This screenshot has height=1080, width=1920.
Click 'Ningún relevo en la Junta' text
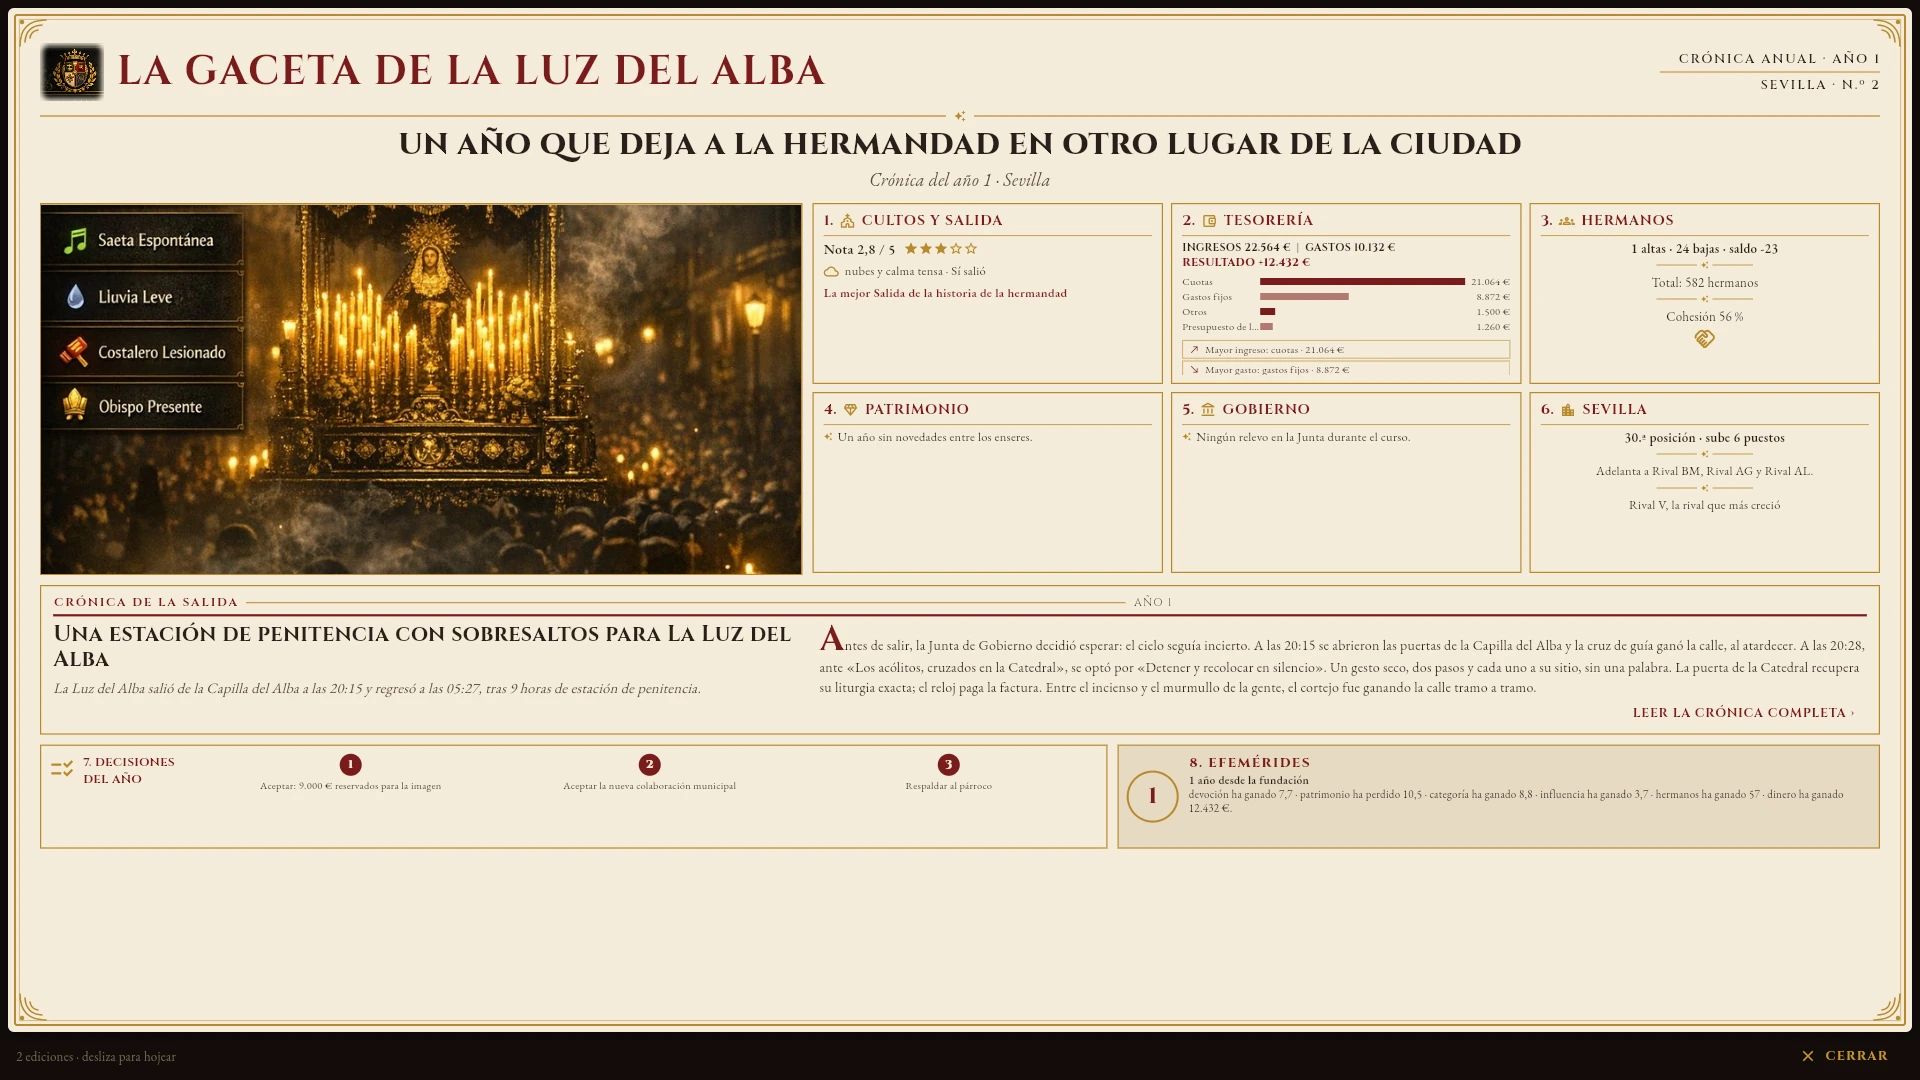1303,438
